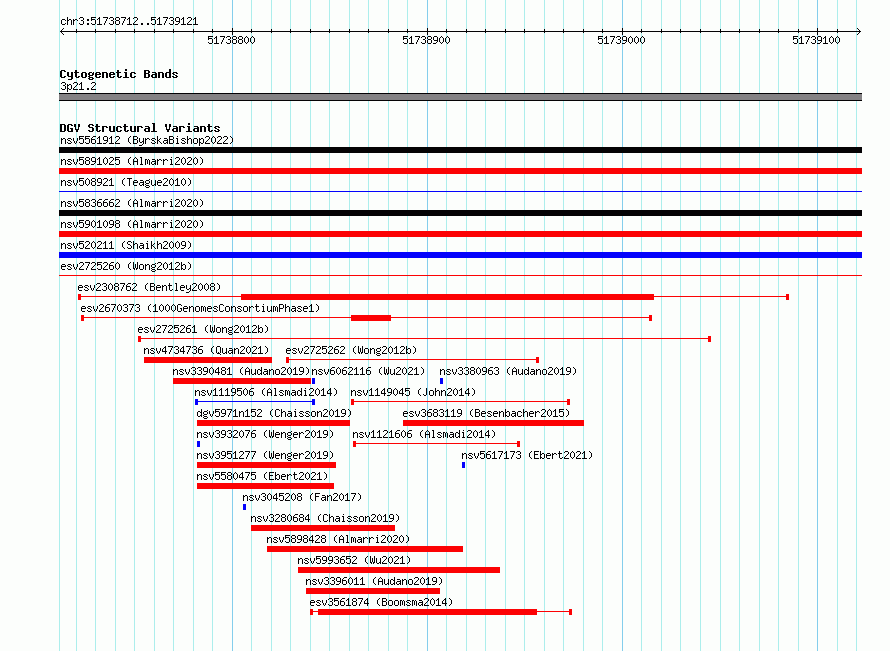Click the DGV Structural Variants track title
Viewport: 890px width, 651px height.
tap(140, 128)
